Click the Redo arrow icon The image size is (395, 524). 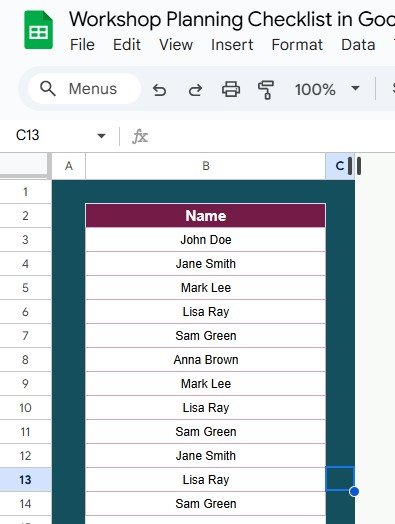click(x=195, y=90)
